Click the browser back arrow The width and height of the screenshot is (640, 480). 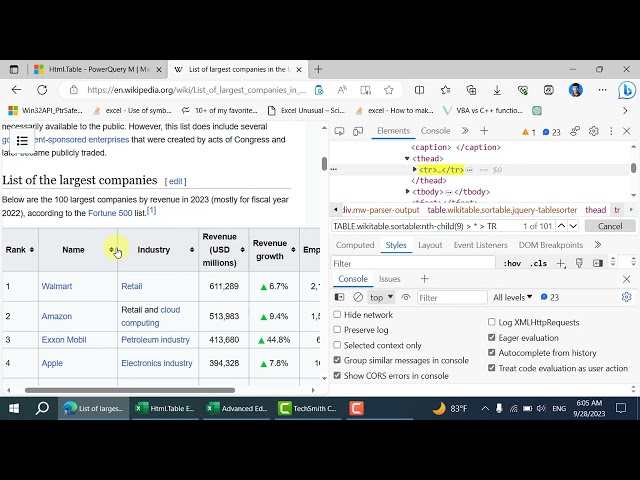[16, 90]
